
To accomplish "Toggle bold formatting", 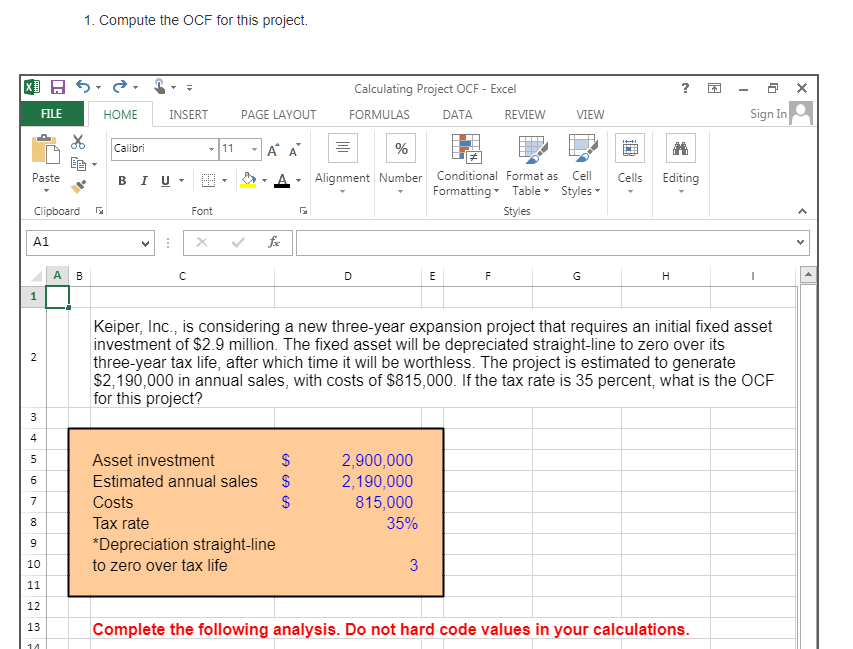I will [121, 182].
